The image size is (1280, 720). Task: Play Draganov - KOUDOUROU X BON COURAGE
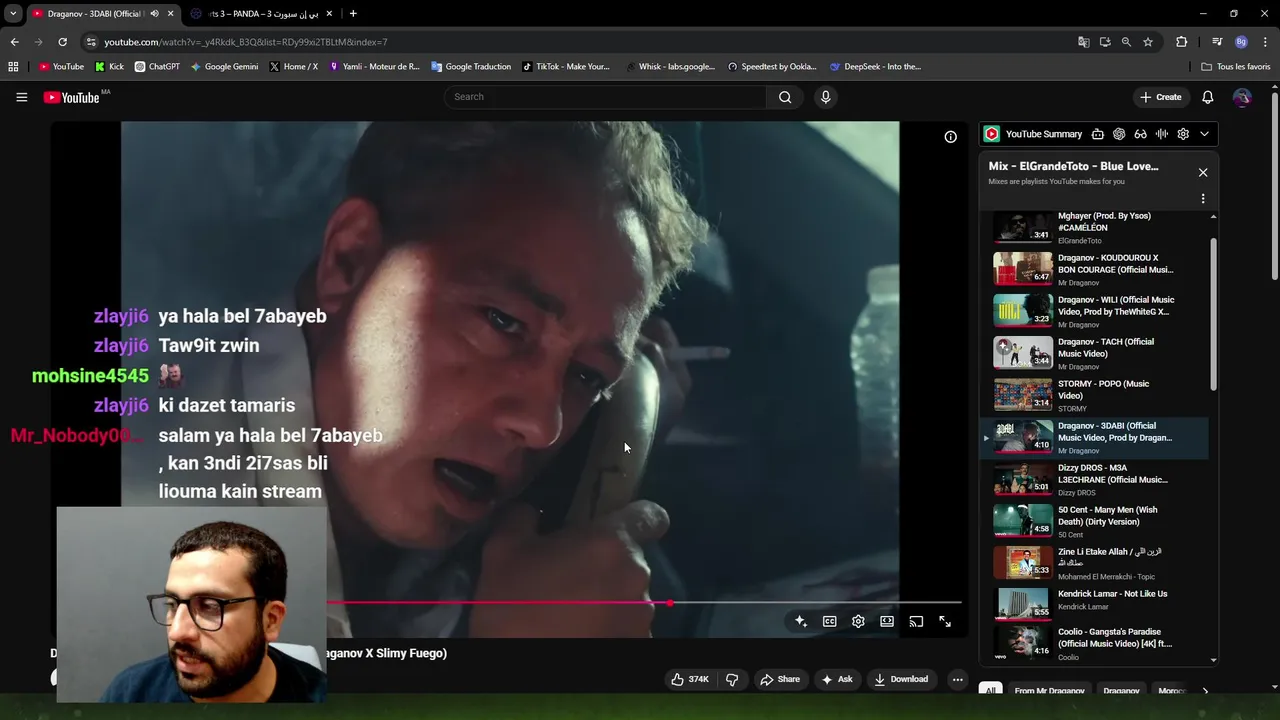[x=1094, y=269]
